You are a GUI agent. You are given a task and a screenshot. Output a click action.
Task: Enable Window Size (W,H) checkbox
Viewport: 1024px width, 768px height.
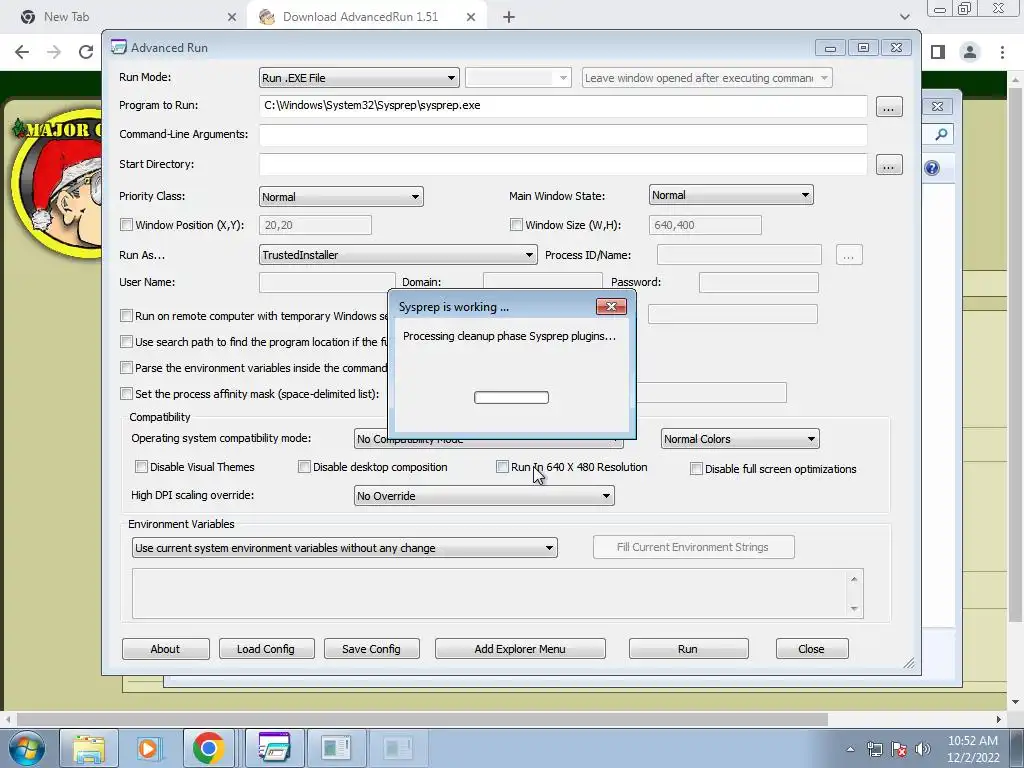pos(517,225)
